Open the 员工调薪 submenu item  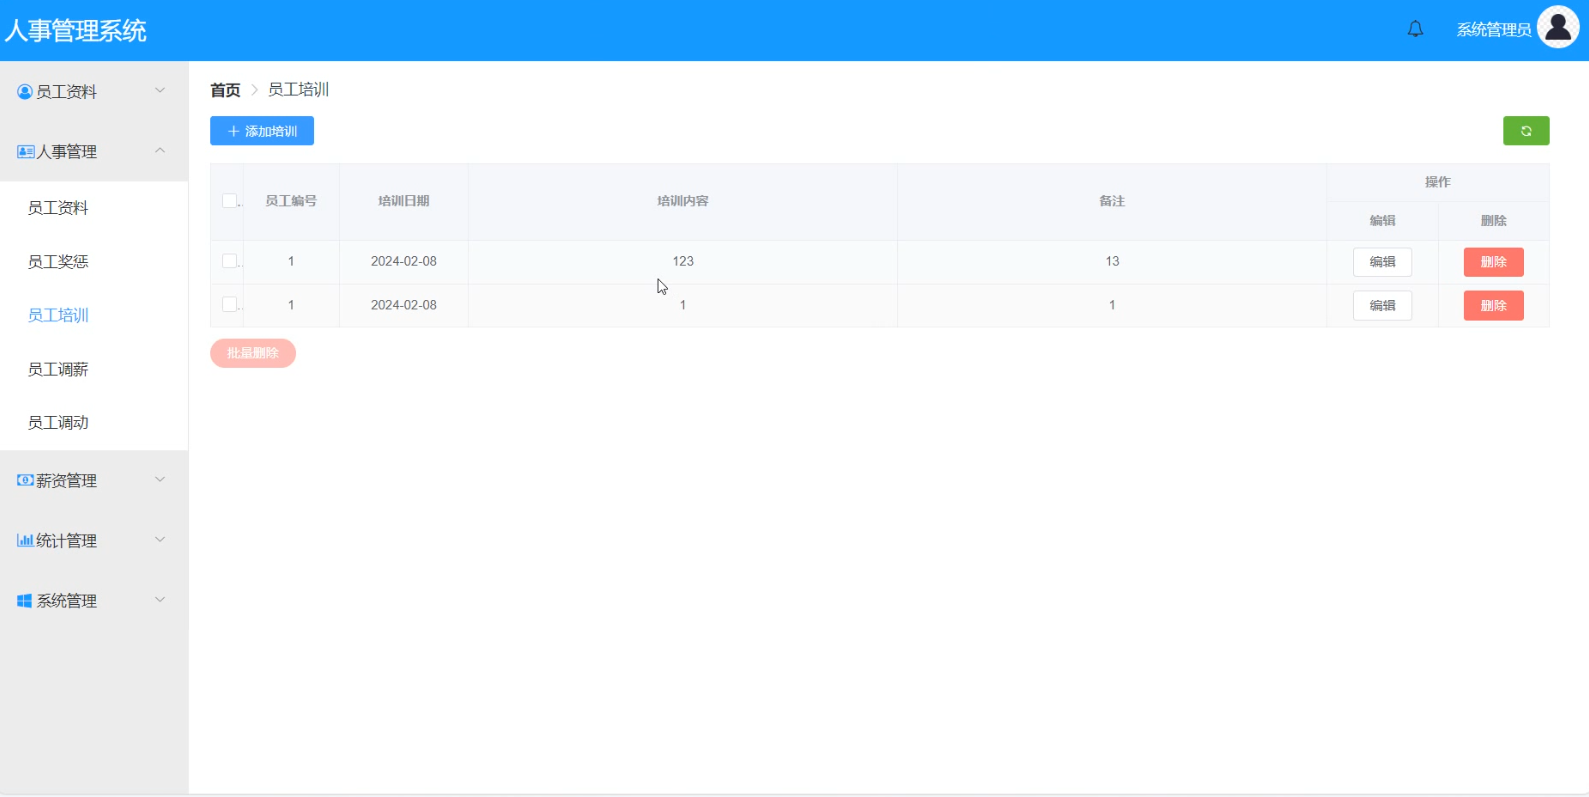point(58,370)
